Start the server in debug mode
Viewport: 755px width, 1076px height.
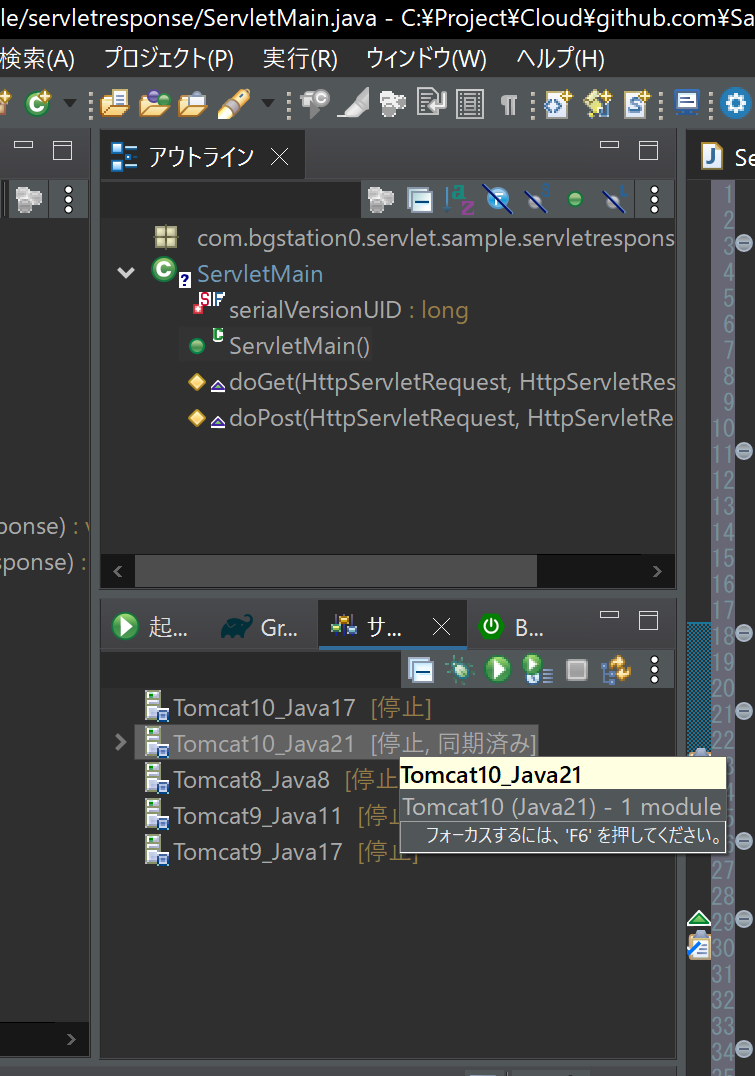(459, 670)
